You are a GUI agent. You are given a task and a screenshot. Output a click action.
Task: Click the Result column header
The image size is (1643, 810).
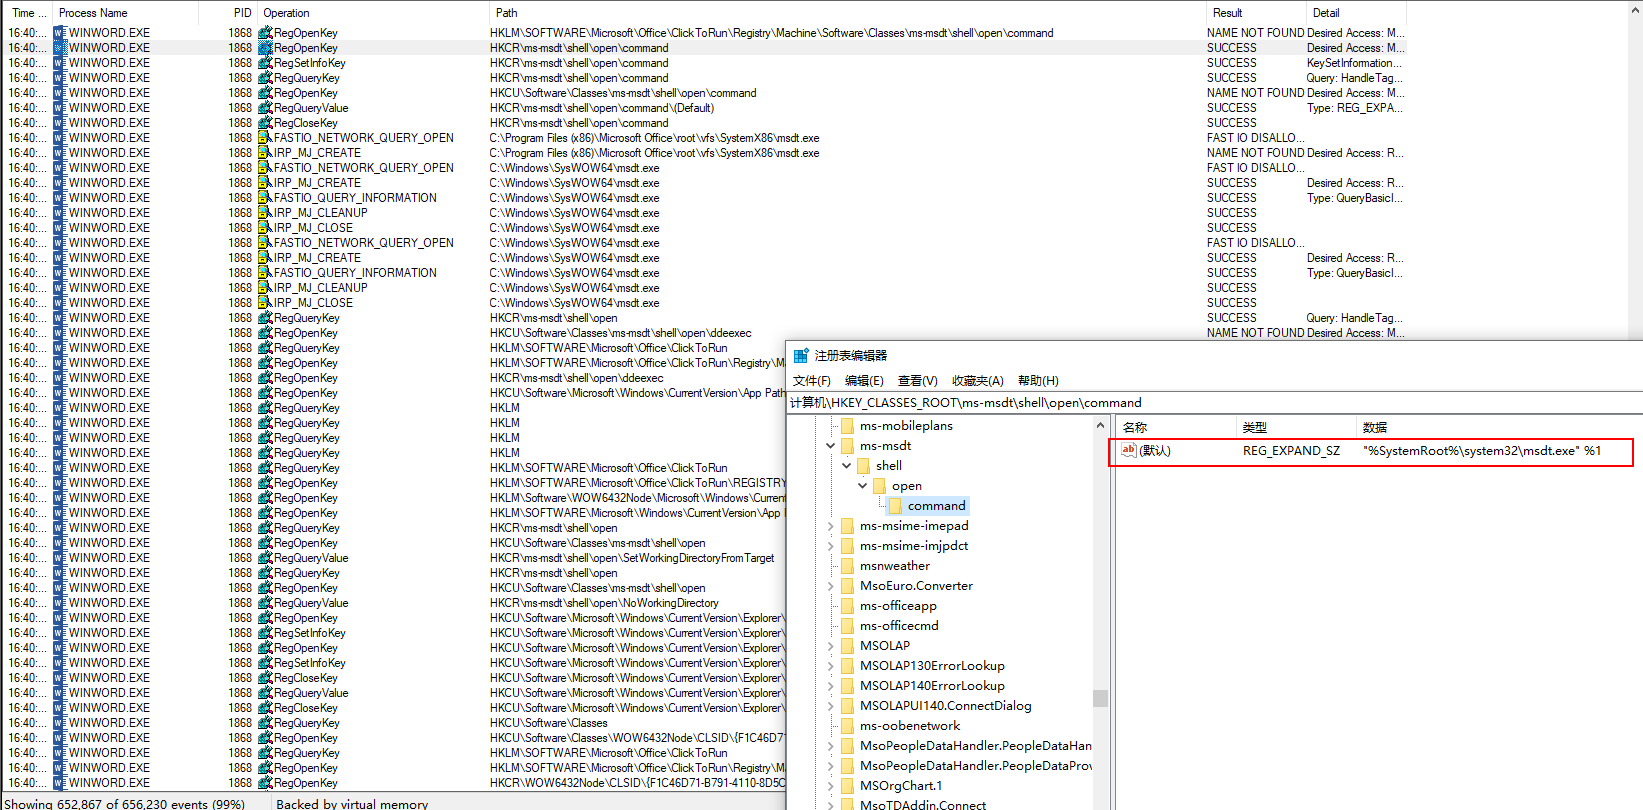1256,13
